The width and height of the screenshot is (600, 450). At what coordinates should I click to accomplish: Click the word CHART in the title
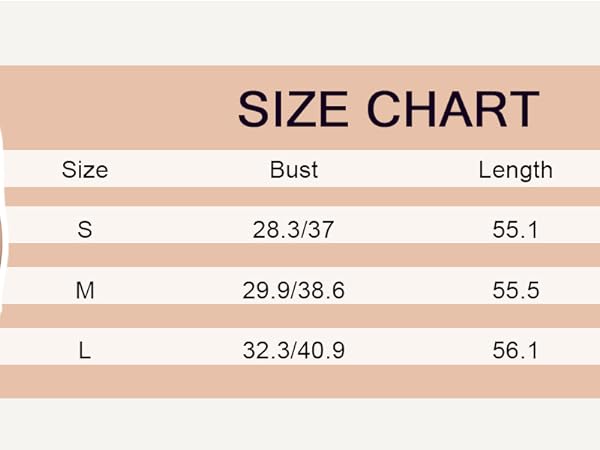tap(453, 109)
